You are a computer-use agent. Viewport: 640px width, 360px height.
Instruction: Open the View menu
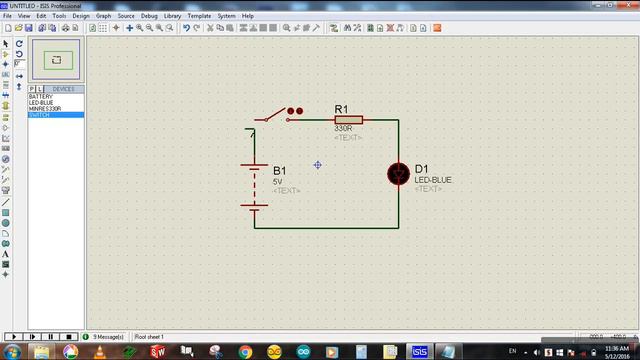pyautogui.click(x=24, y=16)
